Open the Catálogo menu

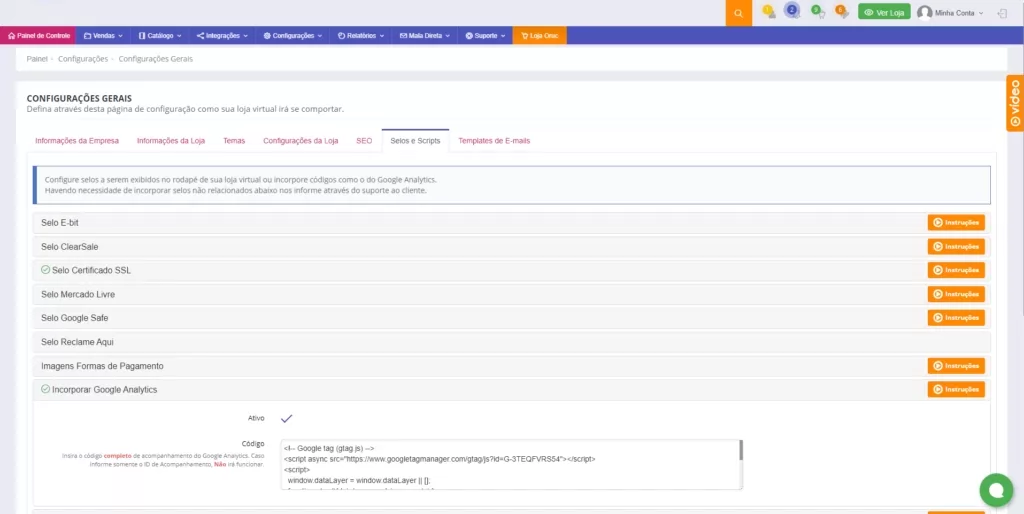coord(159,36)
